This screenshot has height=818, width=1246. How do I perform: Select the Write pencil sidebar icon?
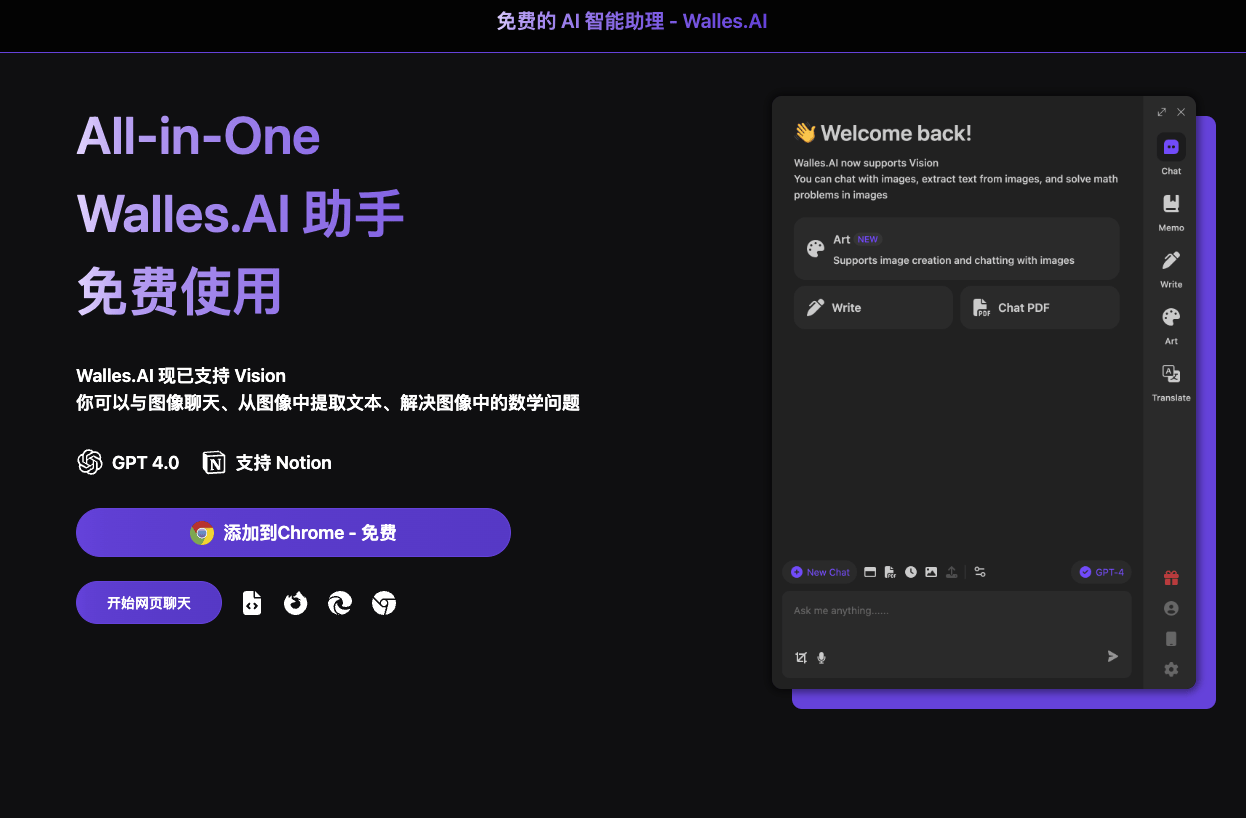1171,260
